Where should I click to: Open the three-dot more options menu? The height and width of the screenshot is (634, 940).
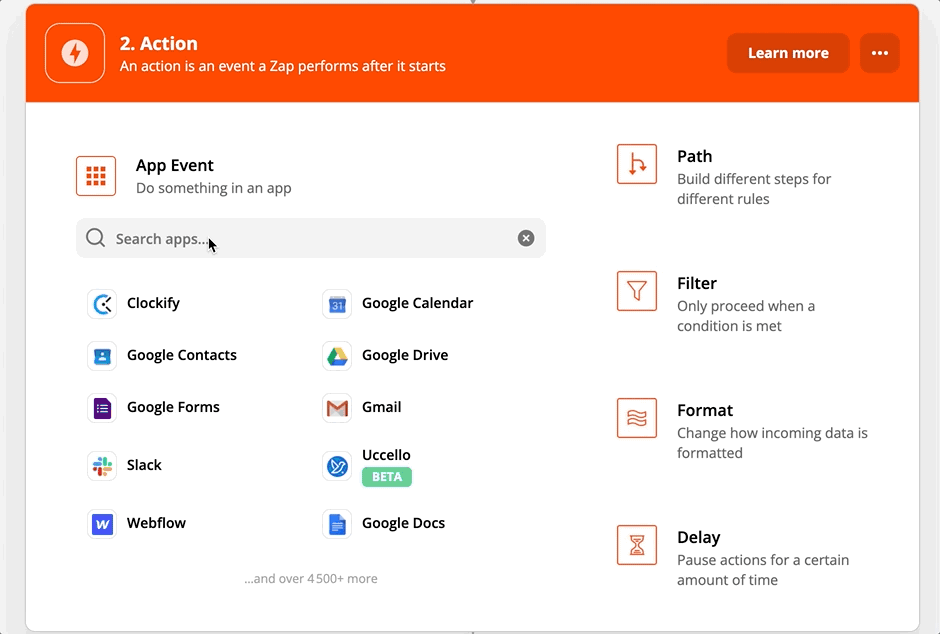pos(880,54)
